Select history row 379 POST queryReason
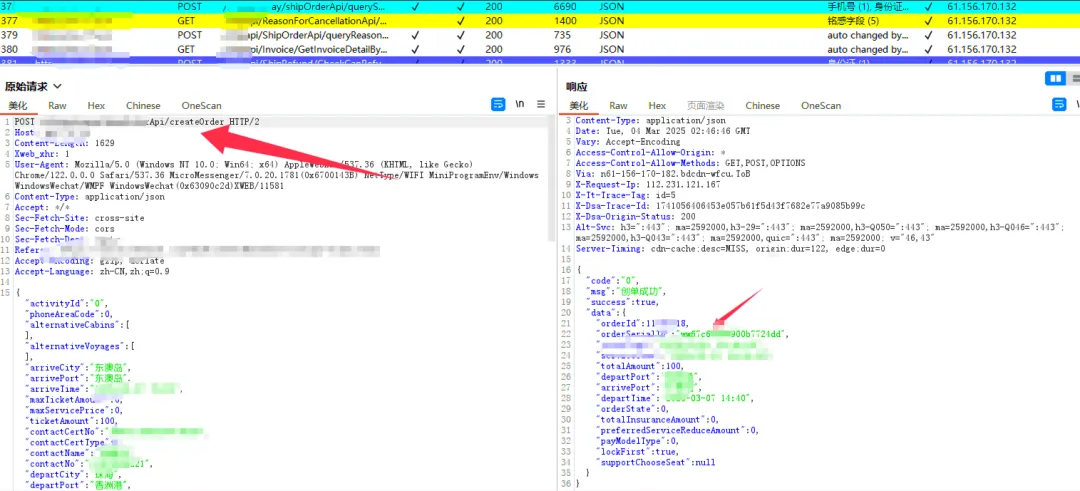This screenshot has height=491, width=1080. 540,35
